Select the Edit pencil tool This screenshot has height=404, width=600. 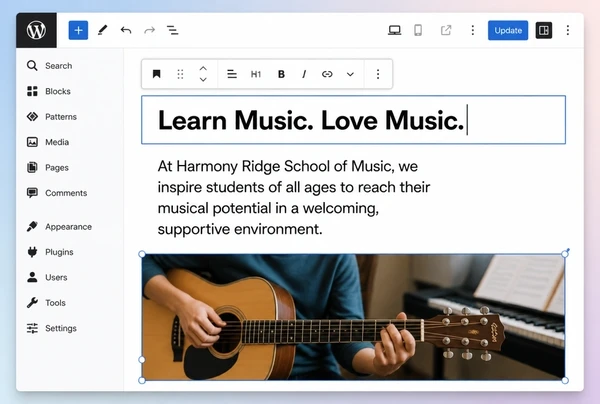coord(102,30)
